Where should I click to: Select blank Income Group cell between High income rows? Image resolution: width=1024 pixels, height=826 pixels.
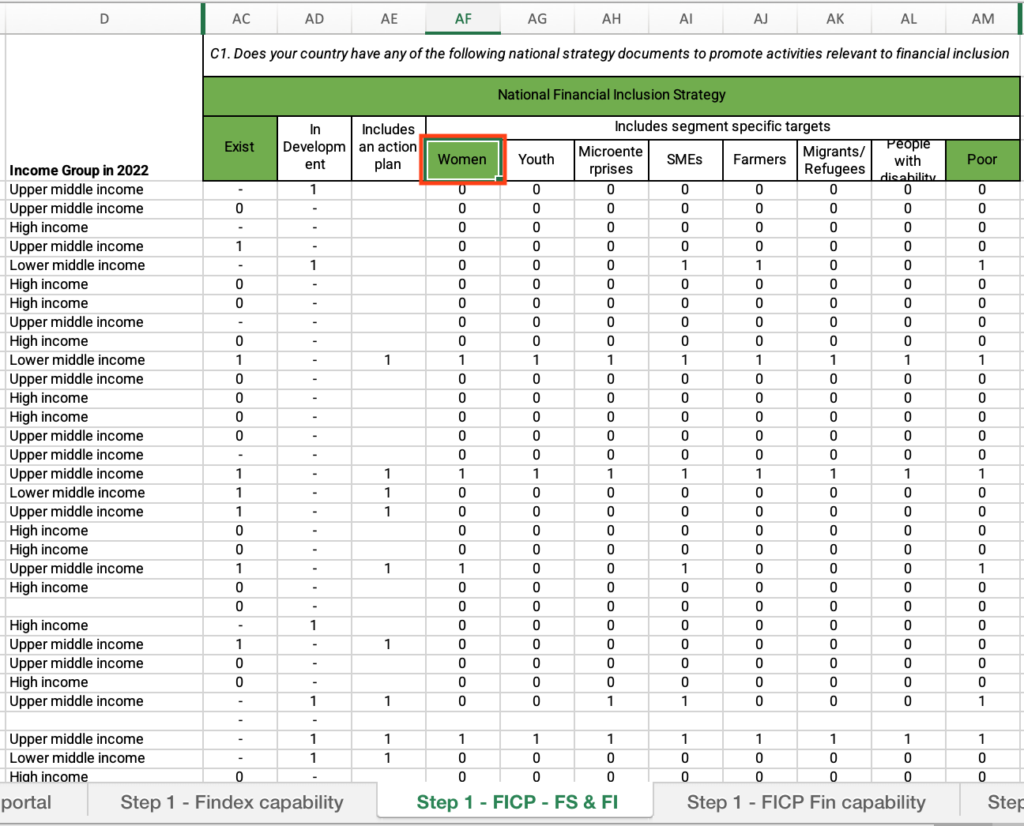[104, 607]
